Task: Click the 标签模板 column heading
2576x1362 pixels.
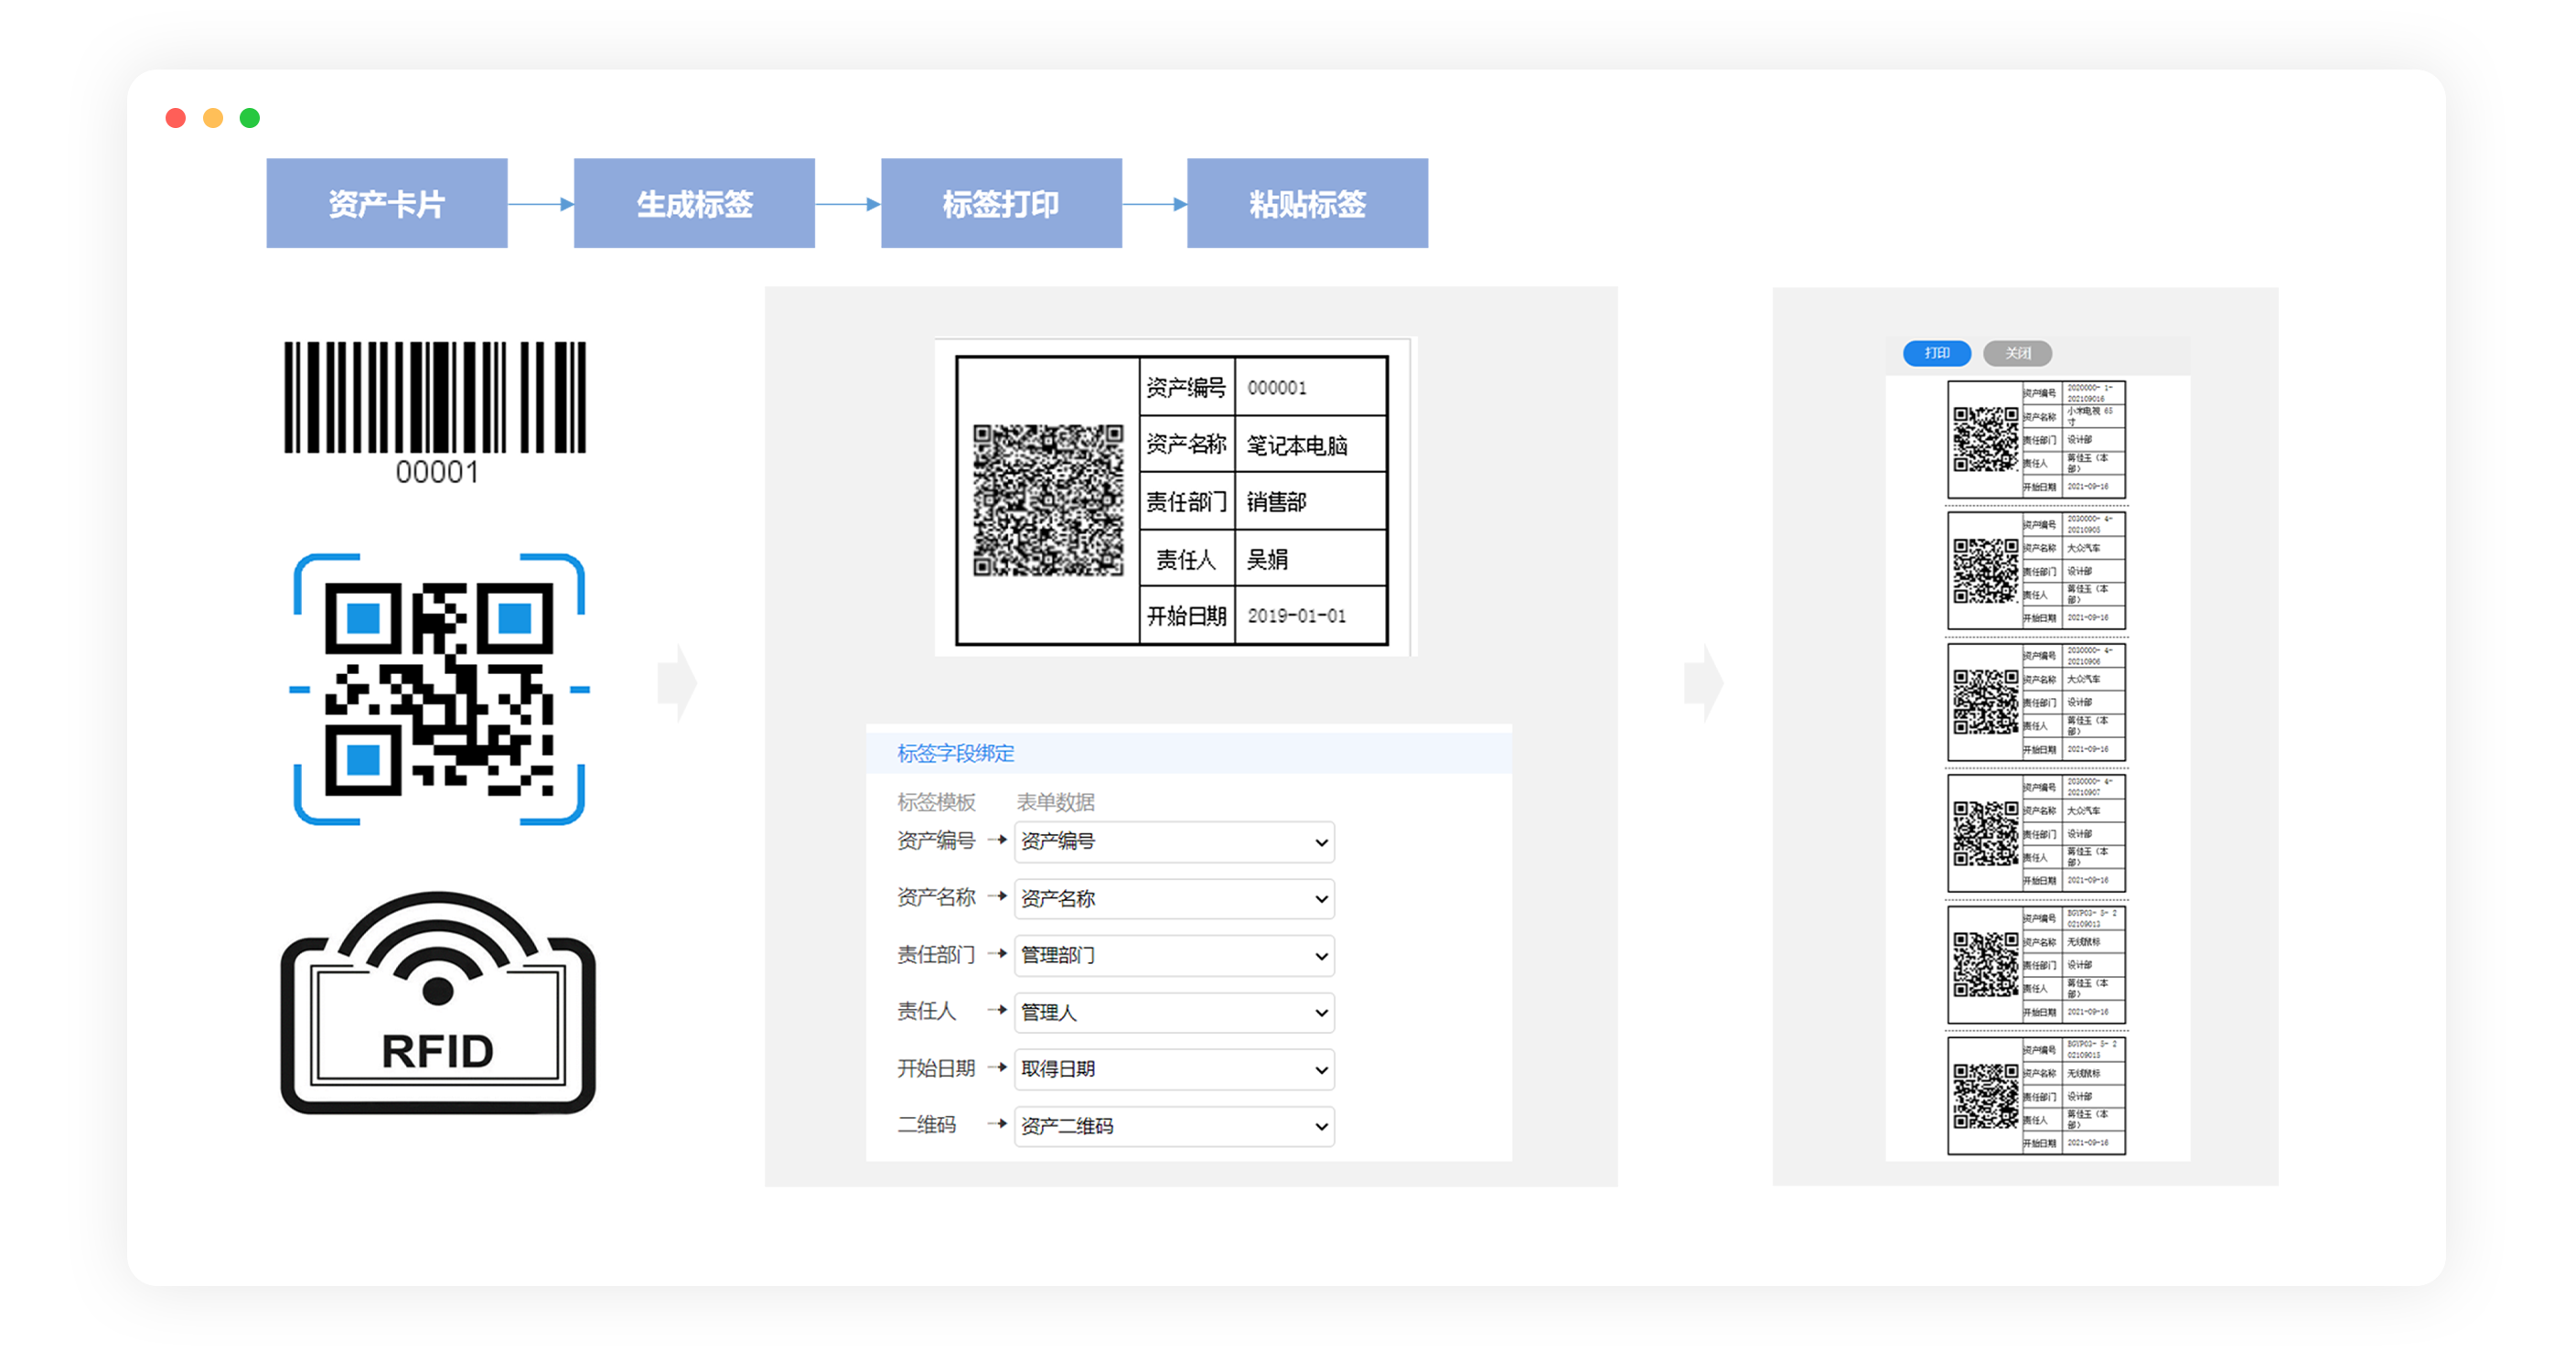Action: [936, 802]
